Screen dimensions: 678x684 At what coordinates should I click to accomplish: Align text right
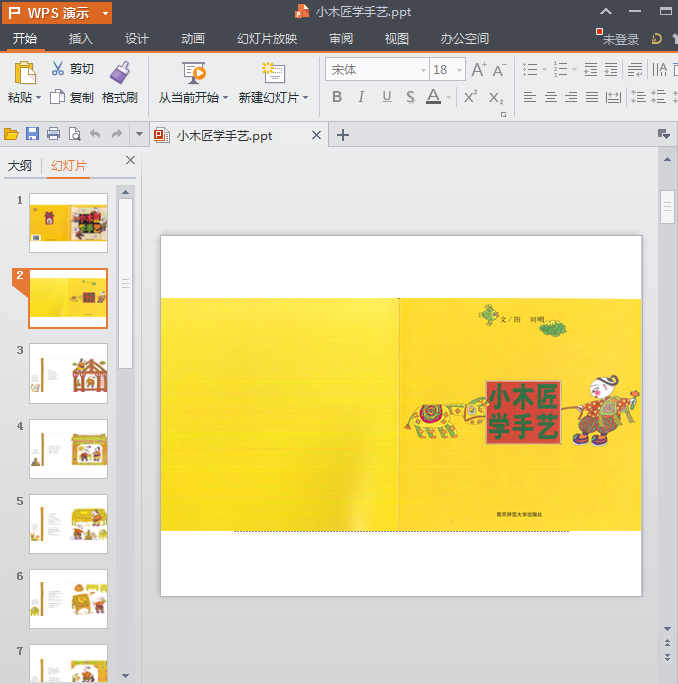(x=571, y=97)
